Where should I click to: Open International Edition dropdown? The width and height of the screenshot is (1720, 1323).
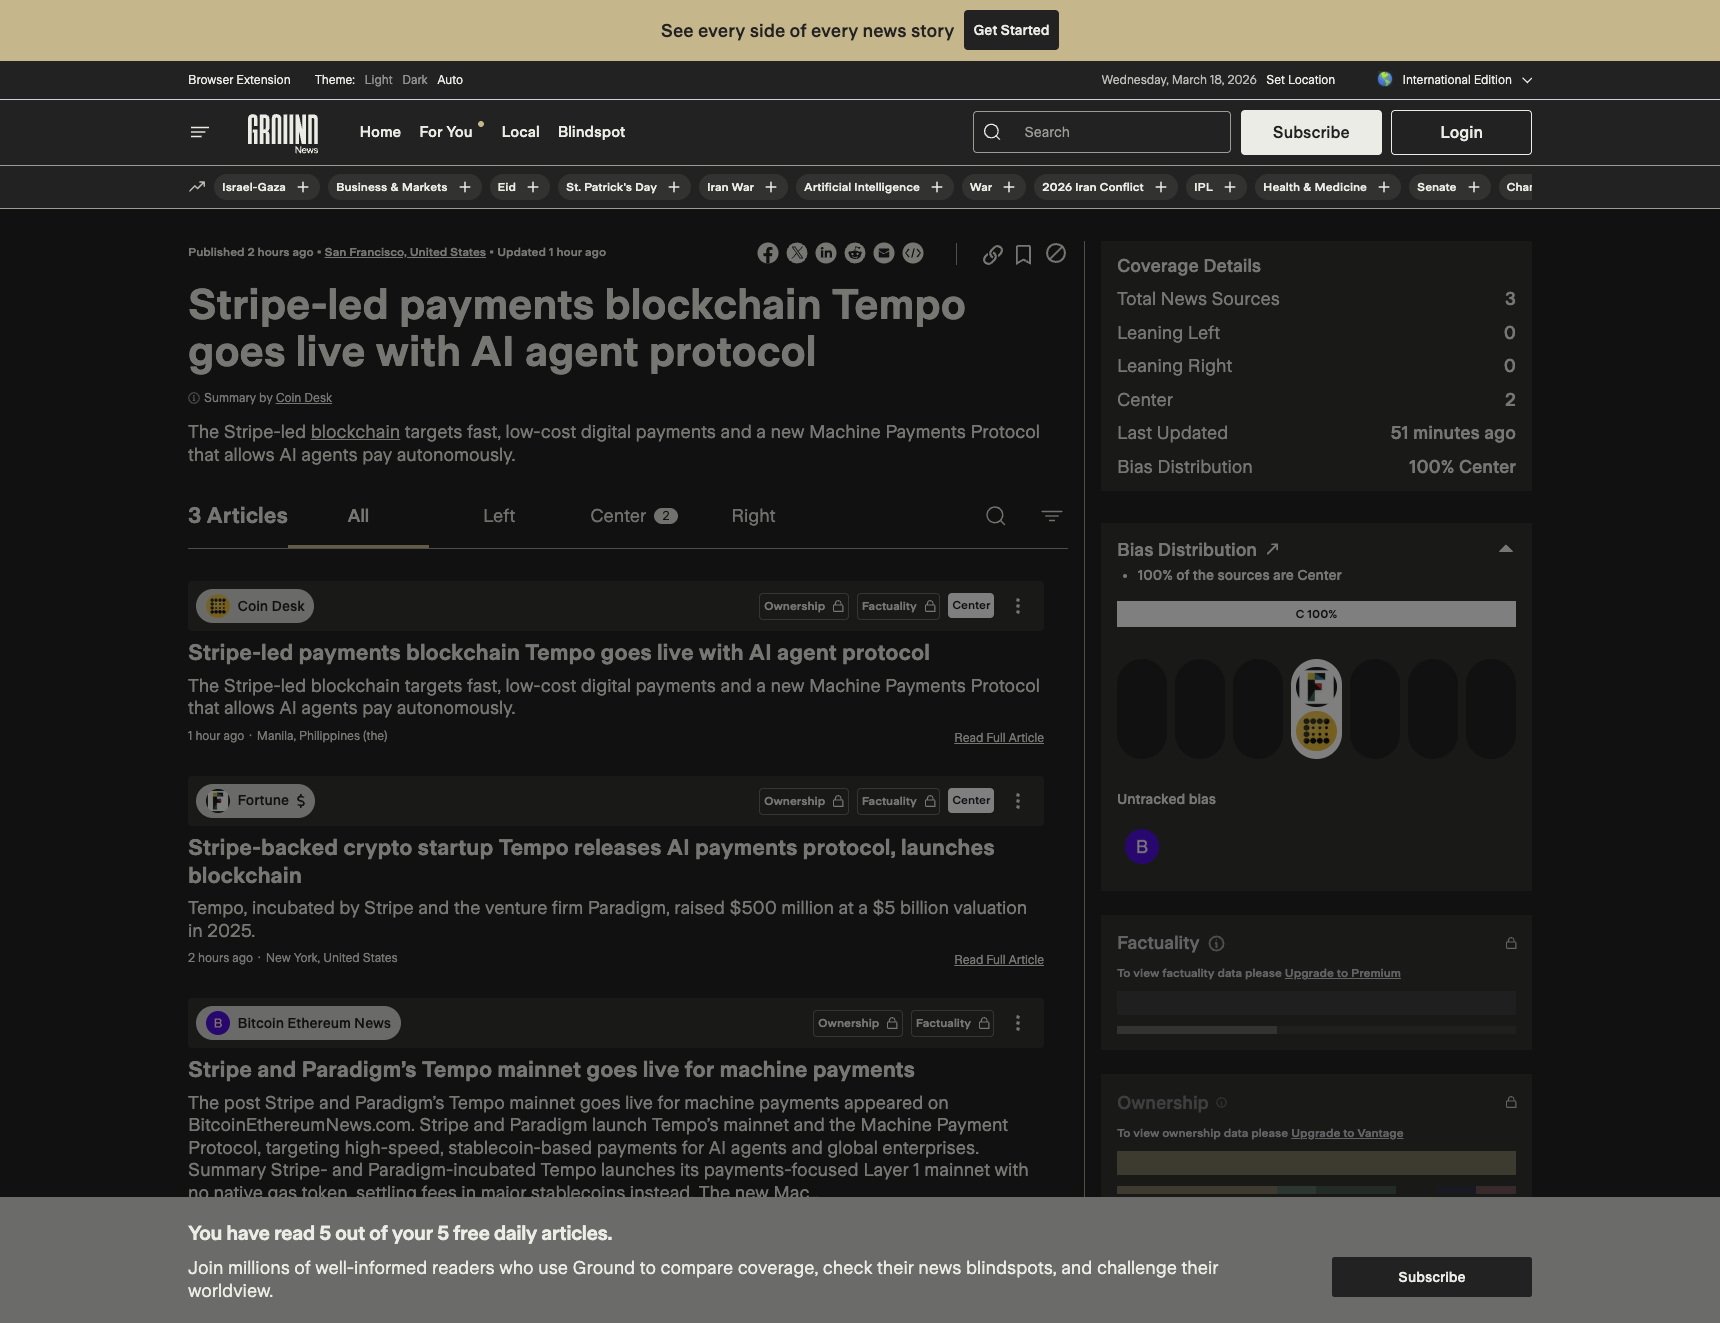click(1454, 80)
